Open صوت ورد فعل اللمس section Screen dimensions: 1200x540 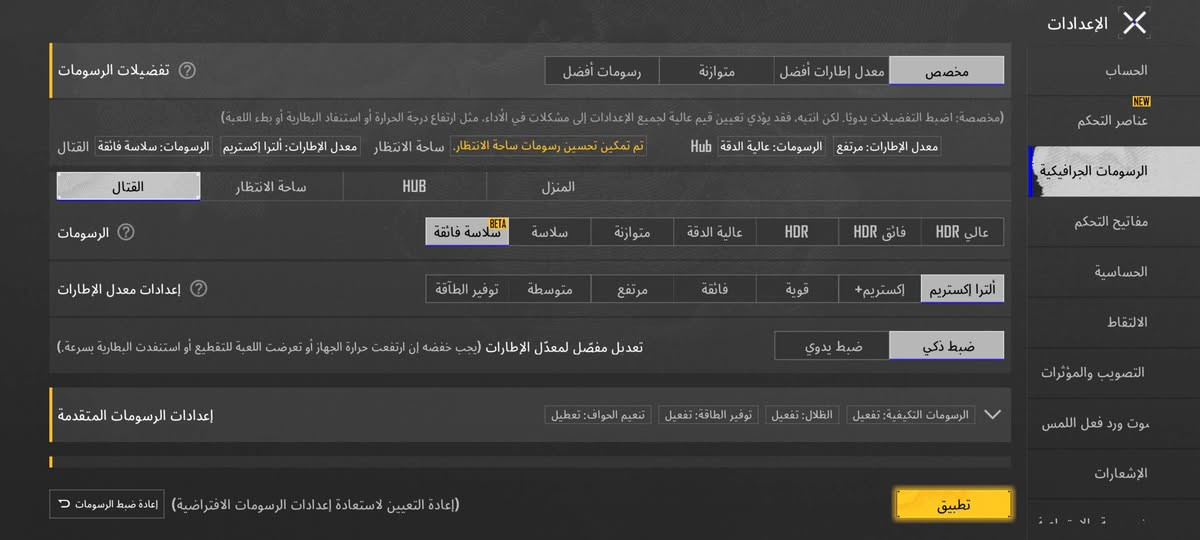coord(1114,423)
